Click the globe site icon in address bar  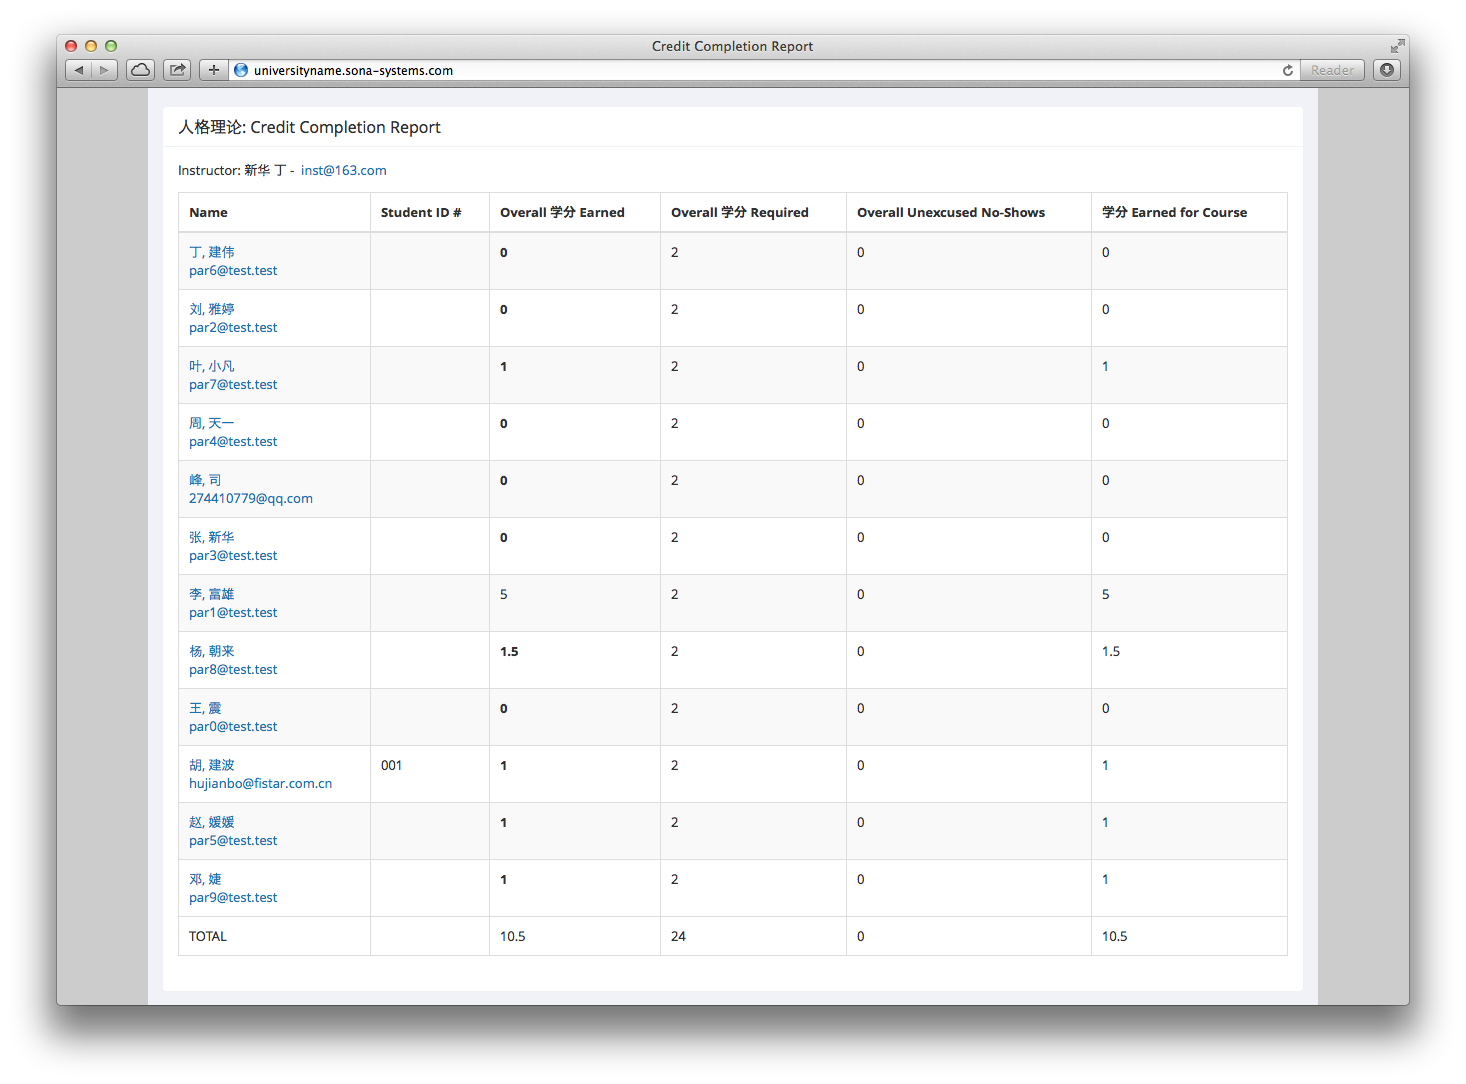point(241,70)
